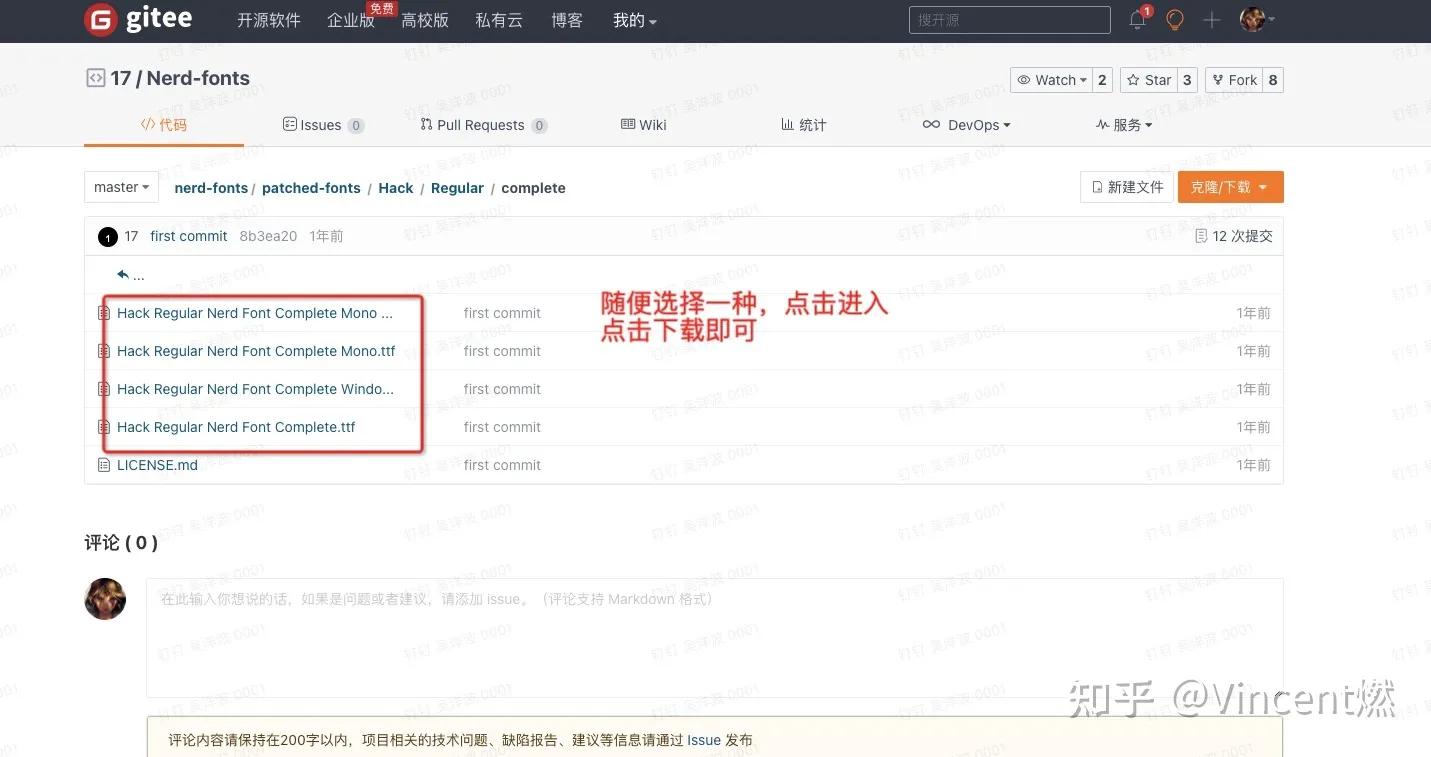The width and height of the screenshot is (1431, 757).
Task: Fork the repository
Action: [x=1234, y=80]
